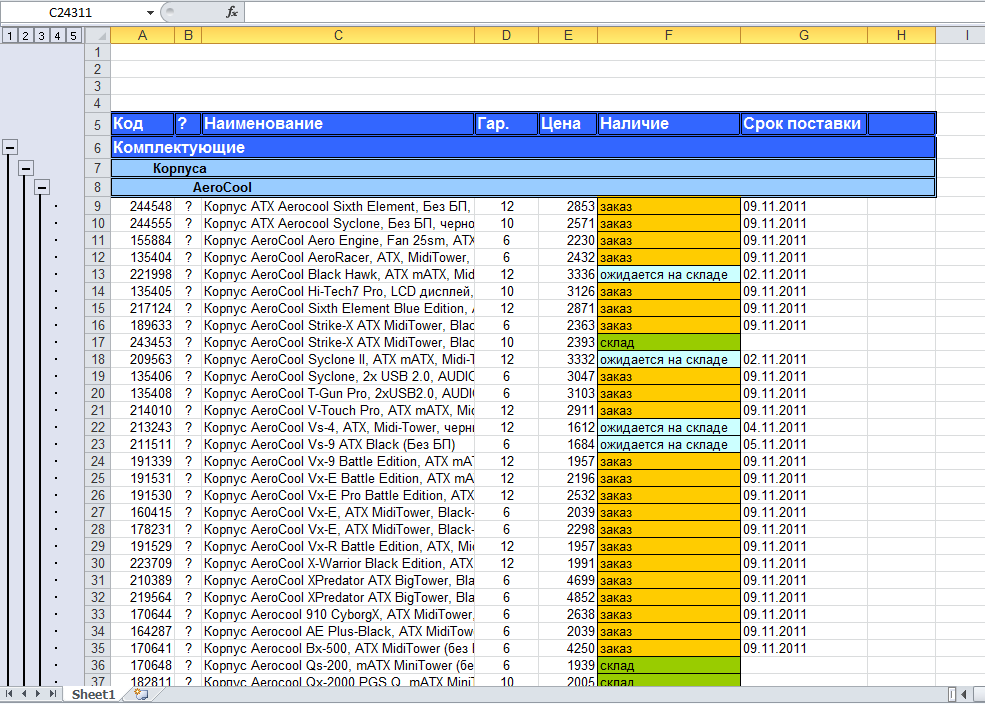Viewport: 985px width, 704px height.
Task: Click code cell 170648
Action: [143, 665]
